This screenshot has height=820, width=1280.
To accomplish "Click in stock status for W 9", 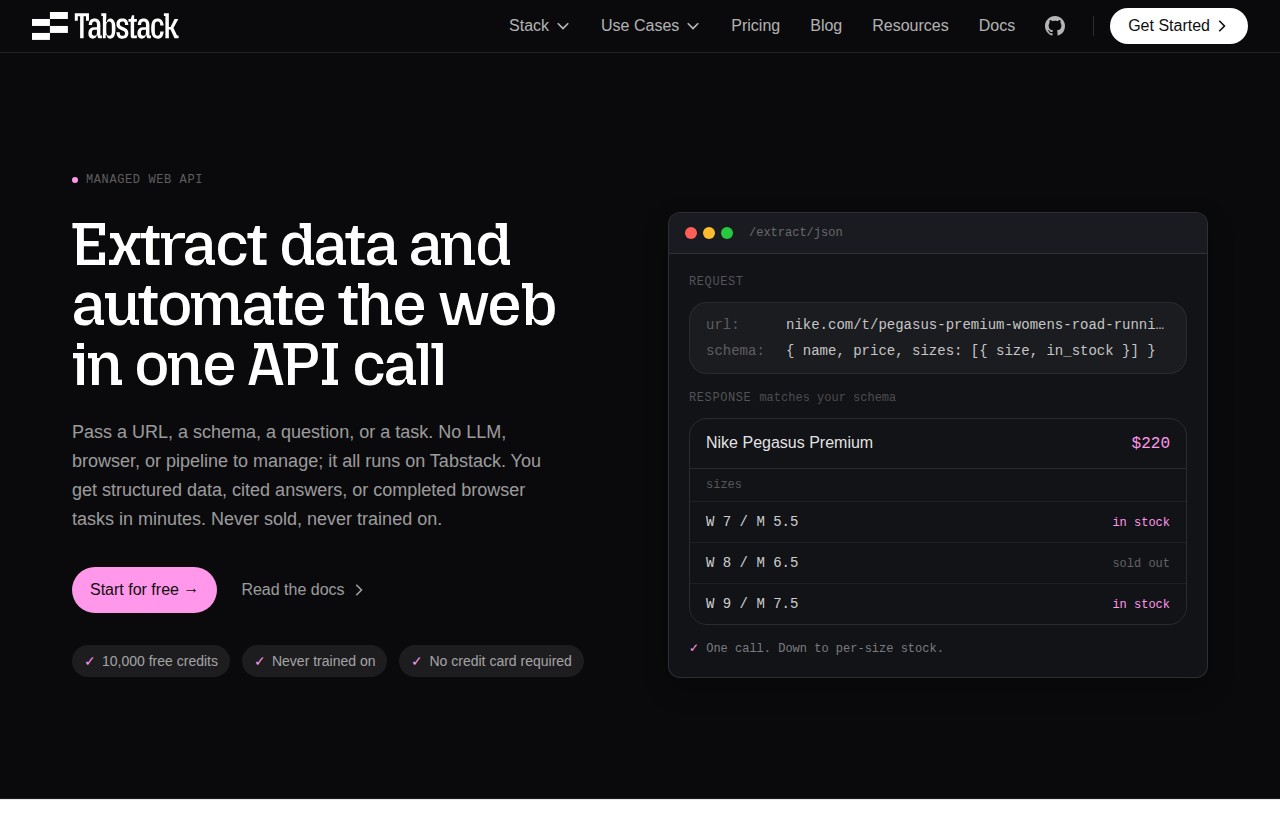I will (x=1141, y=604).
